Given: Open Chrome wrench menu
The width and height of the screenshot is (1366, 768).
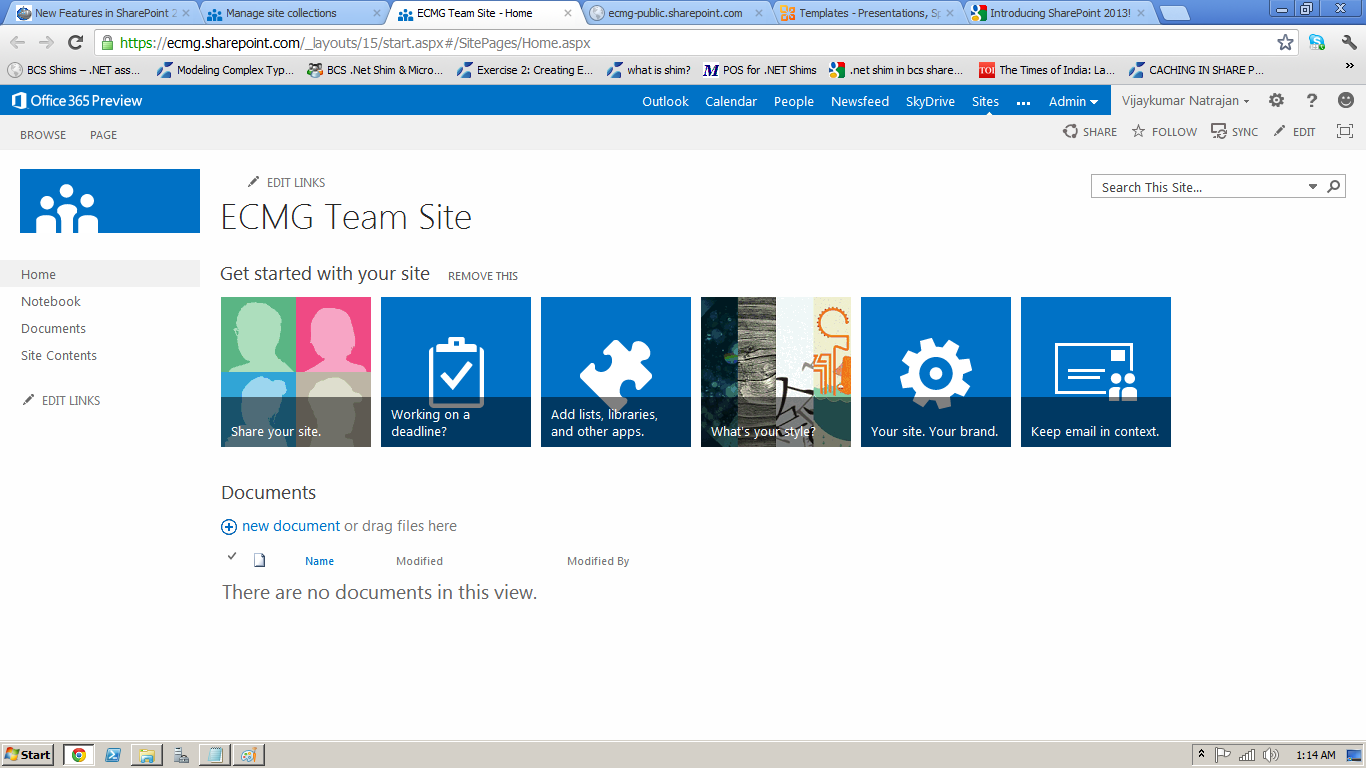Looking at the screenshot, I should [x=1348, y=43].
